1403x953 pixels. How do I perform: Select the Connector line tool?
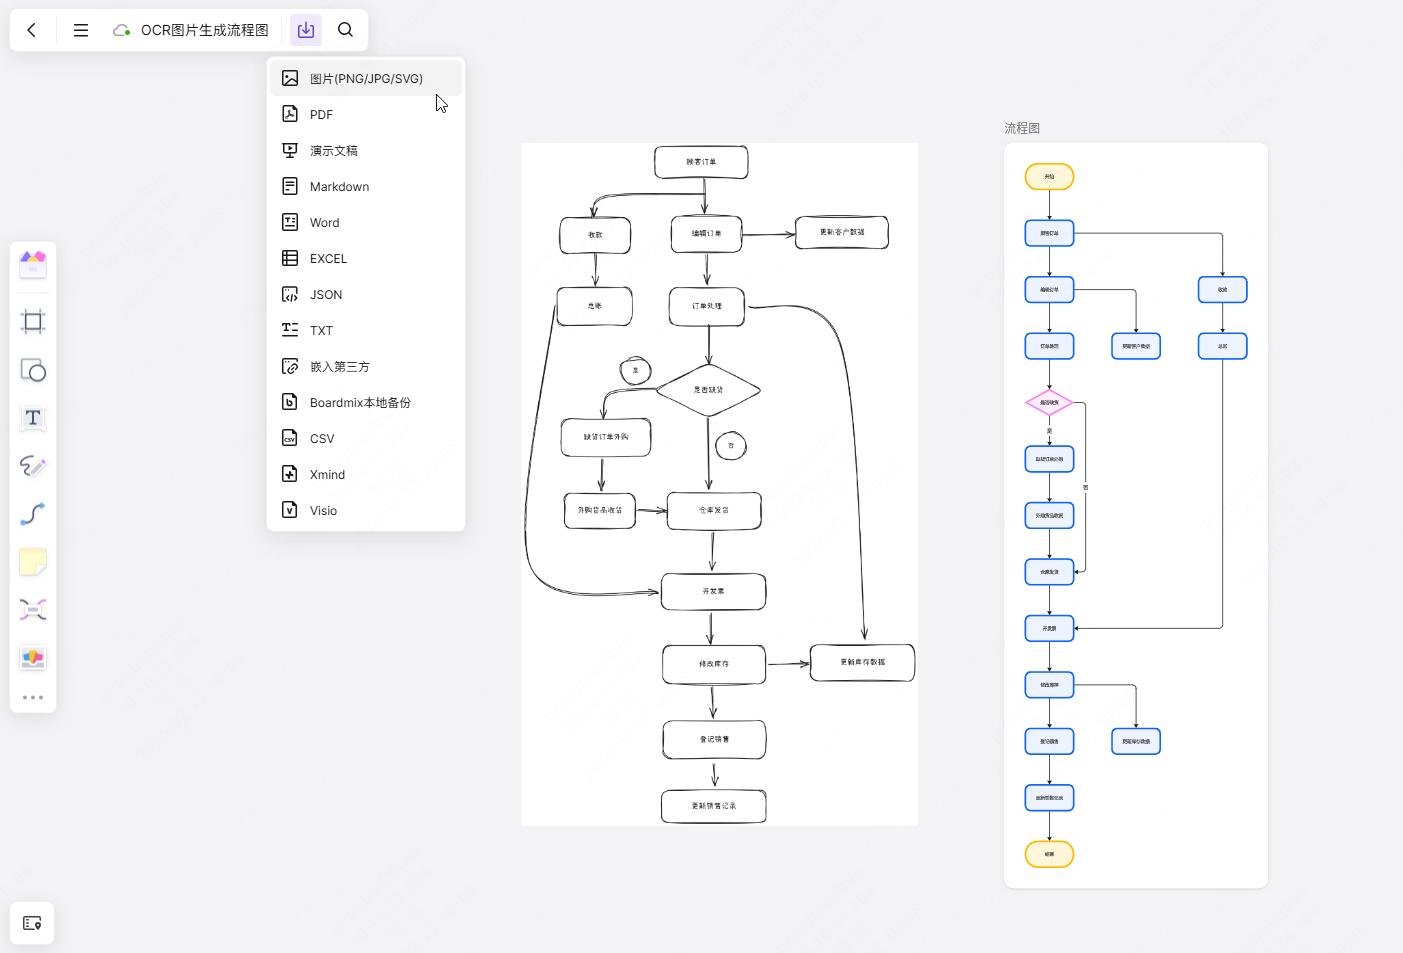pyautogui.click(x=33, y=514)
